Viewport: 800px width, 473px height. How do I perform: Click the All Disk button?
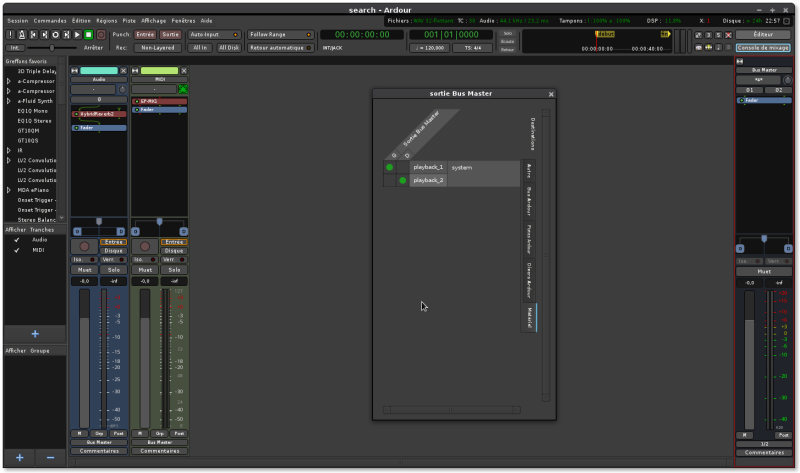click(229, 47)
